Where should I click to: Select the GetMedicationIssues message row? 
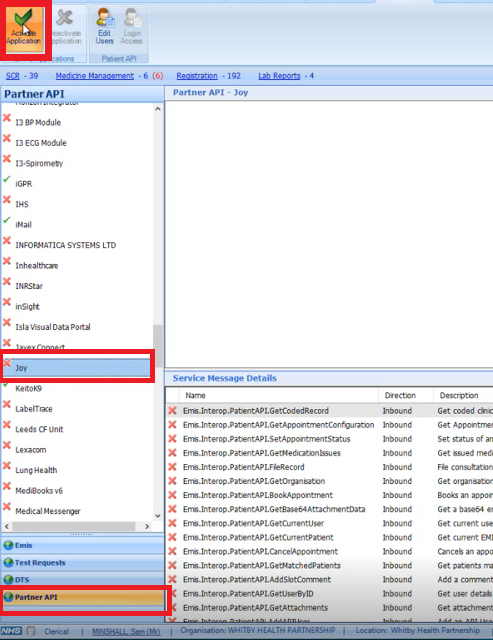[x=330, y=453]
